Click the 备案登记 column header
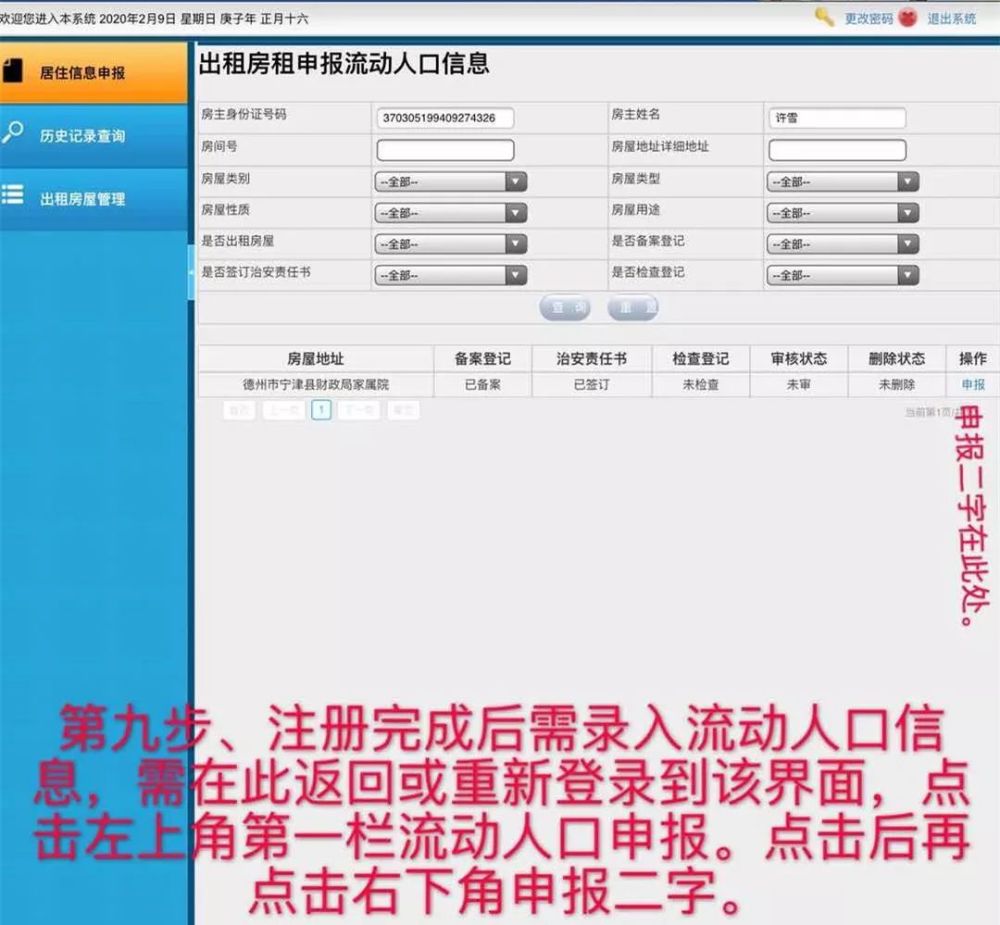Image resolution: width=1000 pixels, height=925 pixels. click(483, 359)
